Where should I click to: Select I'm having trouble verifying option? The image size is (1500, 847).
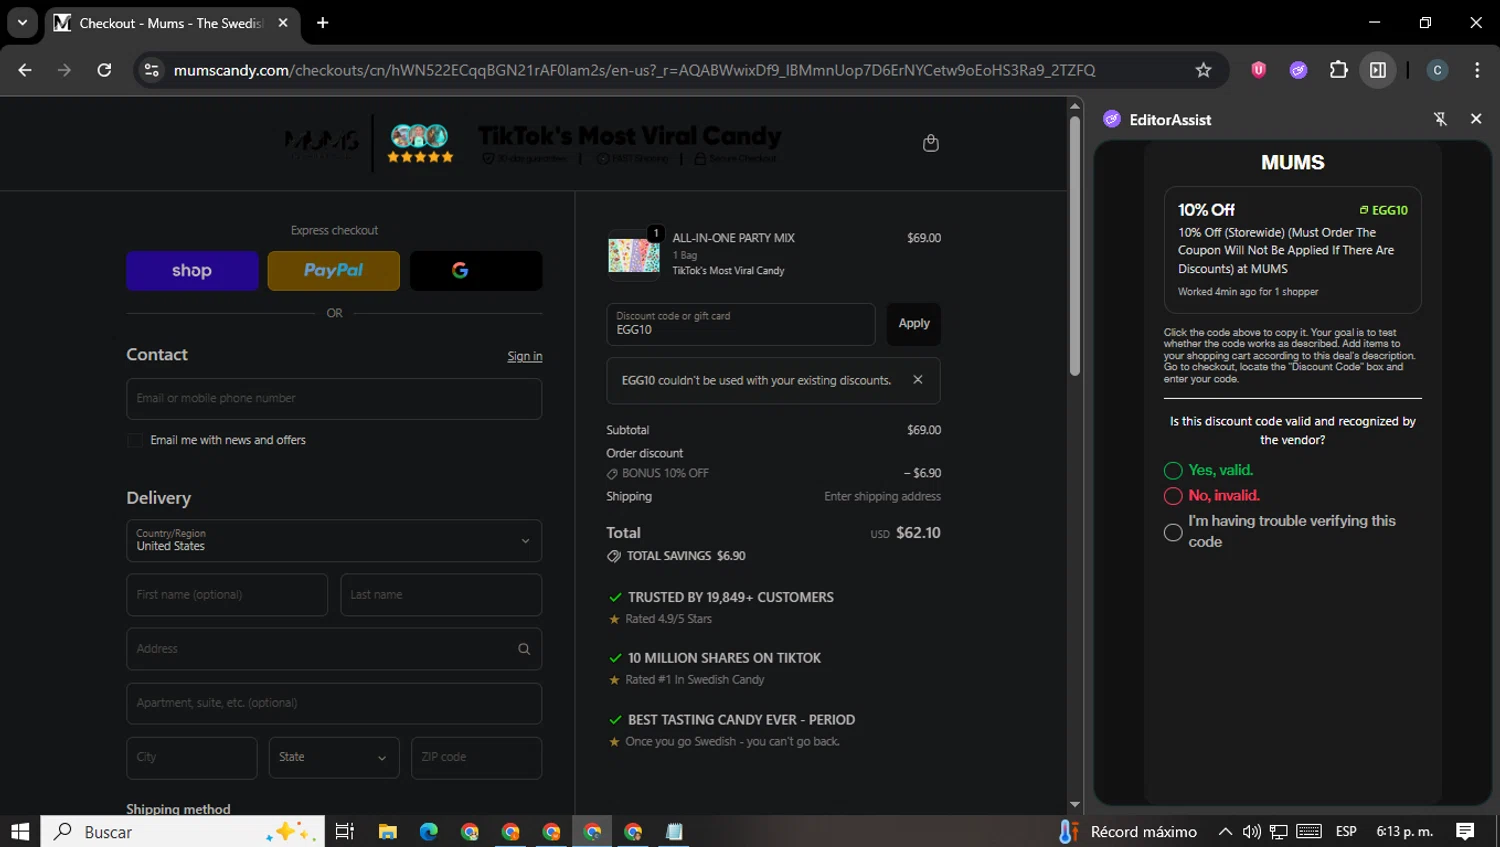1173,532
